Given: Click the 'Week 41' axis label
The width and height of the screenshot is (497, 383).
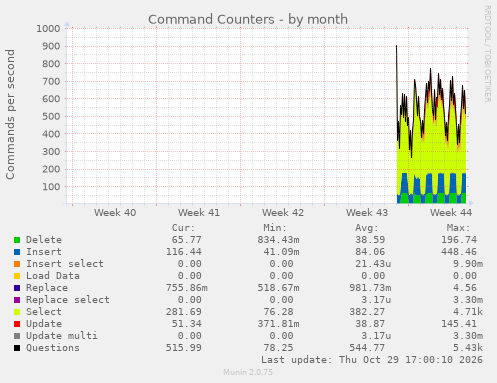Looking at the screenshot, I should click(x=199, y=213).
